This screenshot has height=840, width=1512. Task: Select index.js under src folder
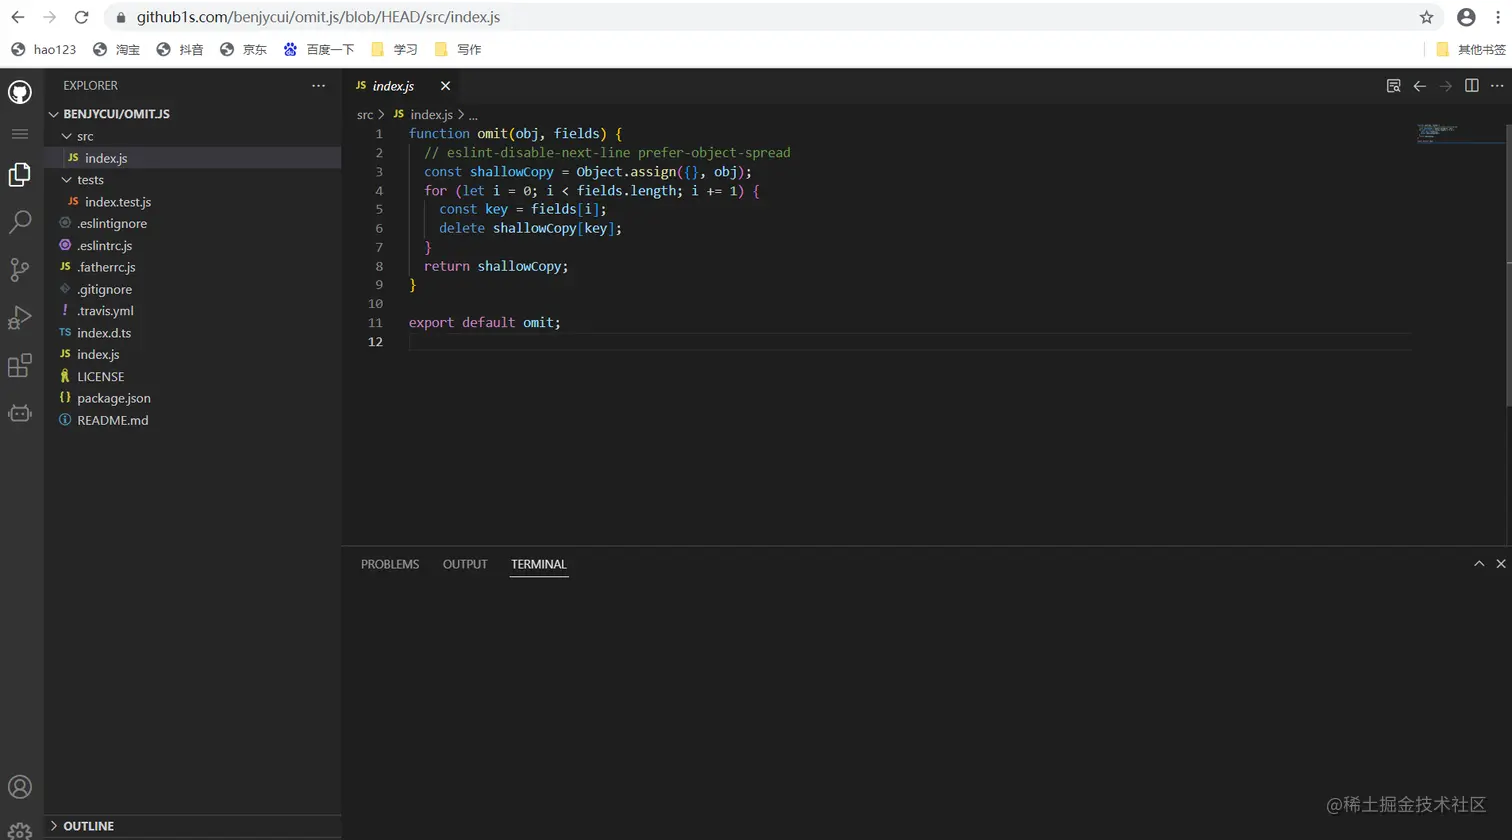pos(193,158)
